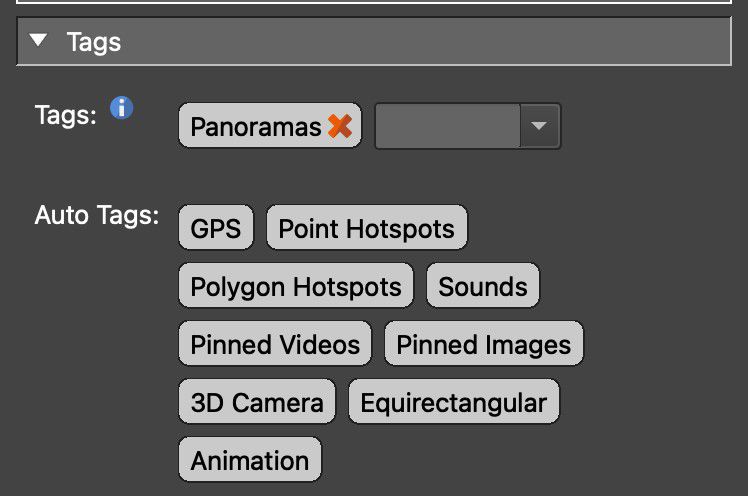
Task: Select the Pinned Images auto tag
Action: coord(484,344)
